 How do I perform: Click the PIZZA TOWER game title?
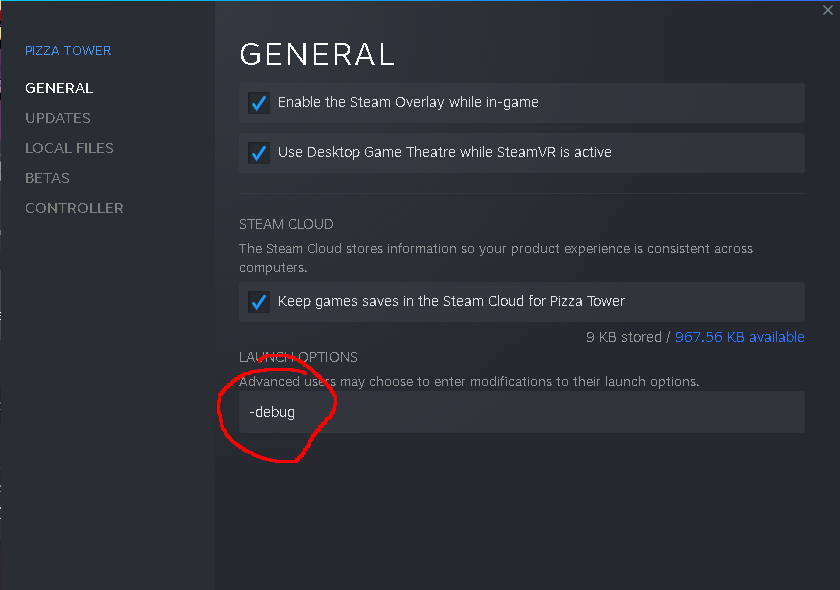[68, 50]
